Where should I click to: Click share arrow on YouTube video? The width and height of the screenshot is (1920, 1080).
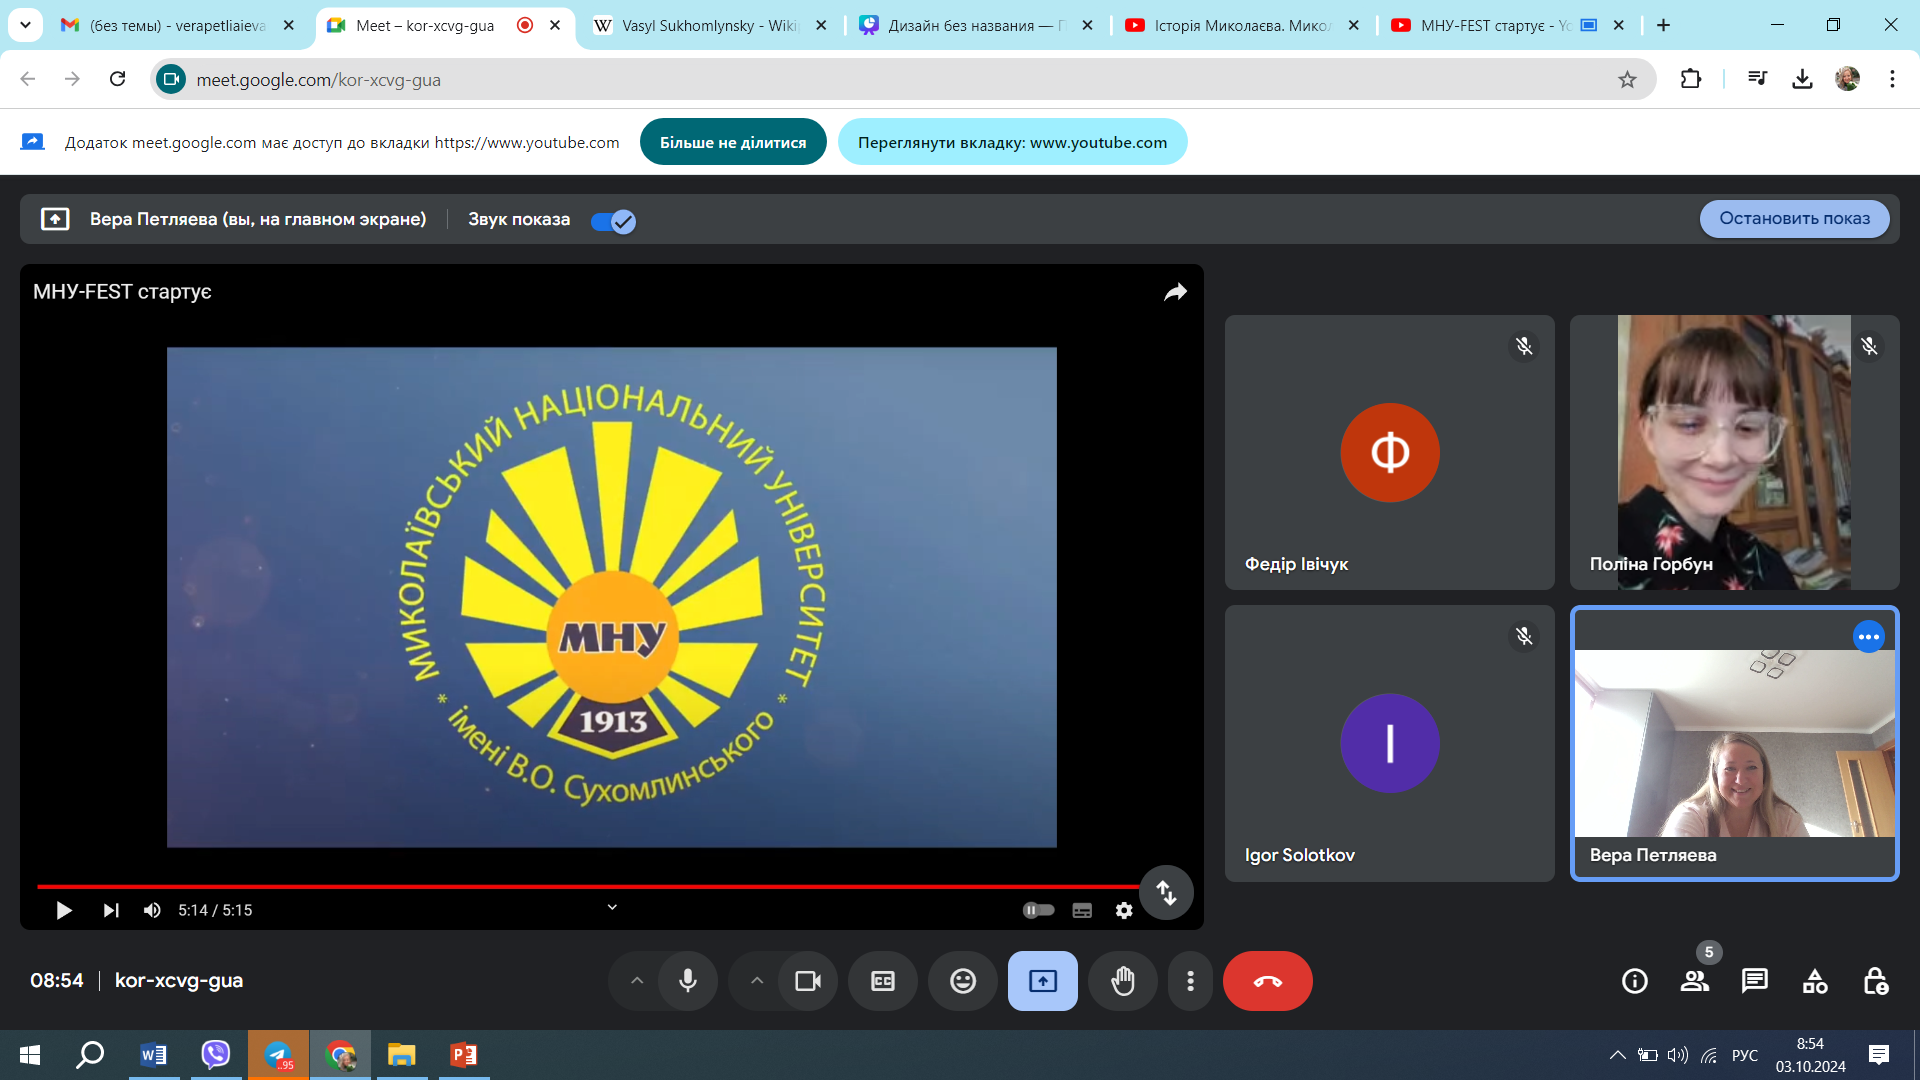[x=1175, y=292]
